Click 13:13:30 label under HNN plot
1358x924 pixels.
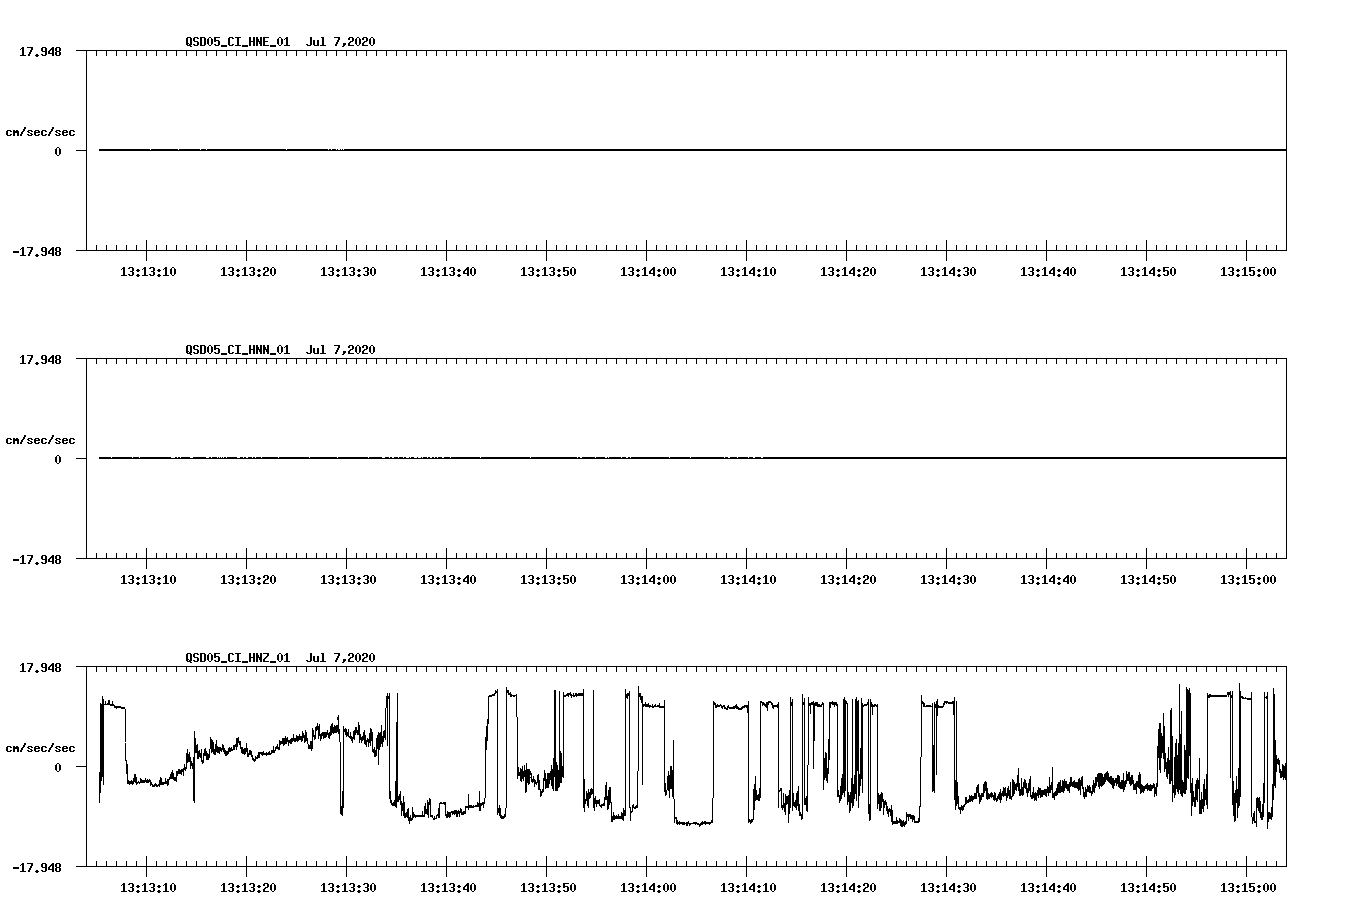click(348, 579)
